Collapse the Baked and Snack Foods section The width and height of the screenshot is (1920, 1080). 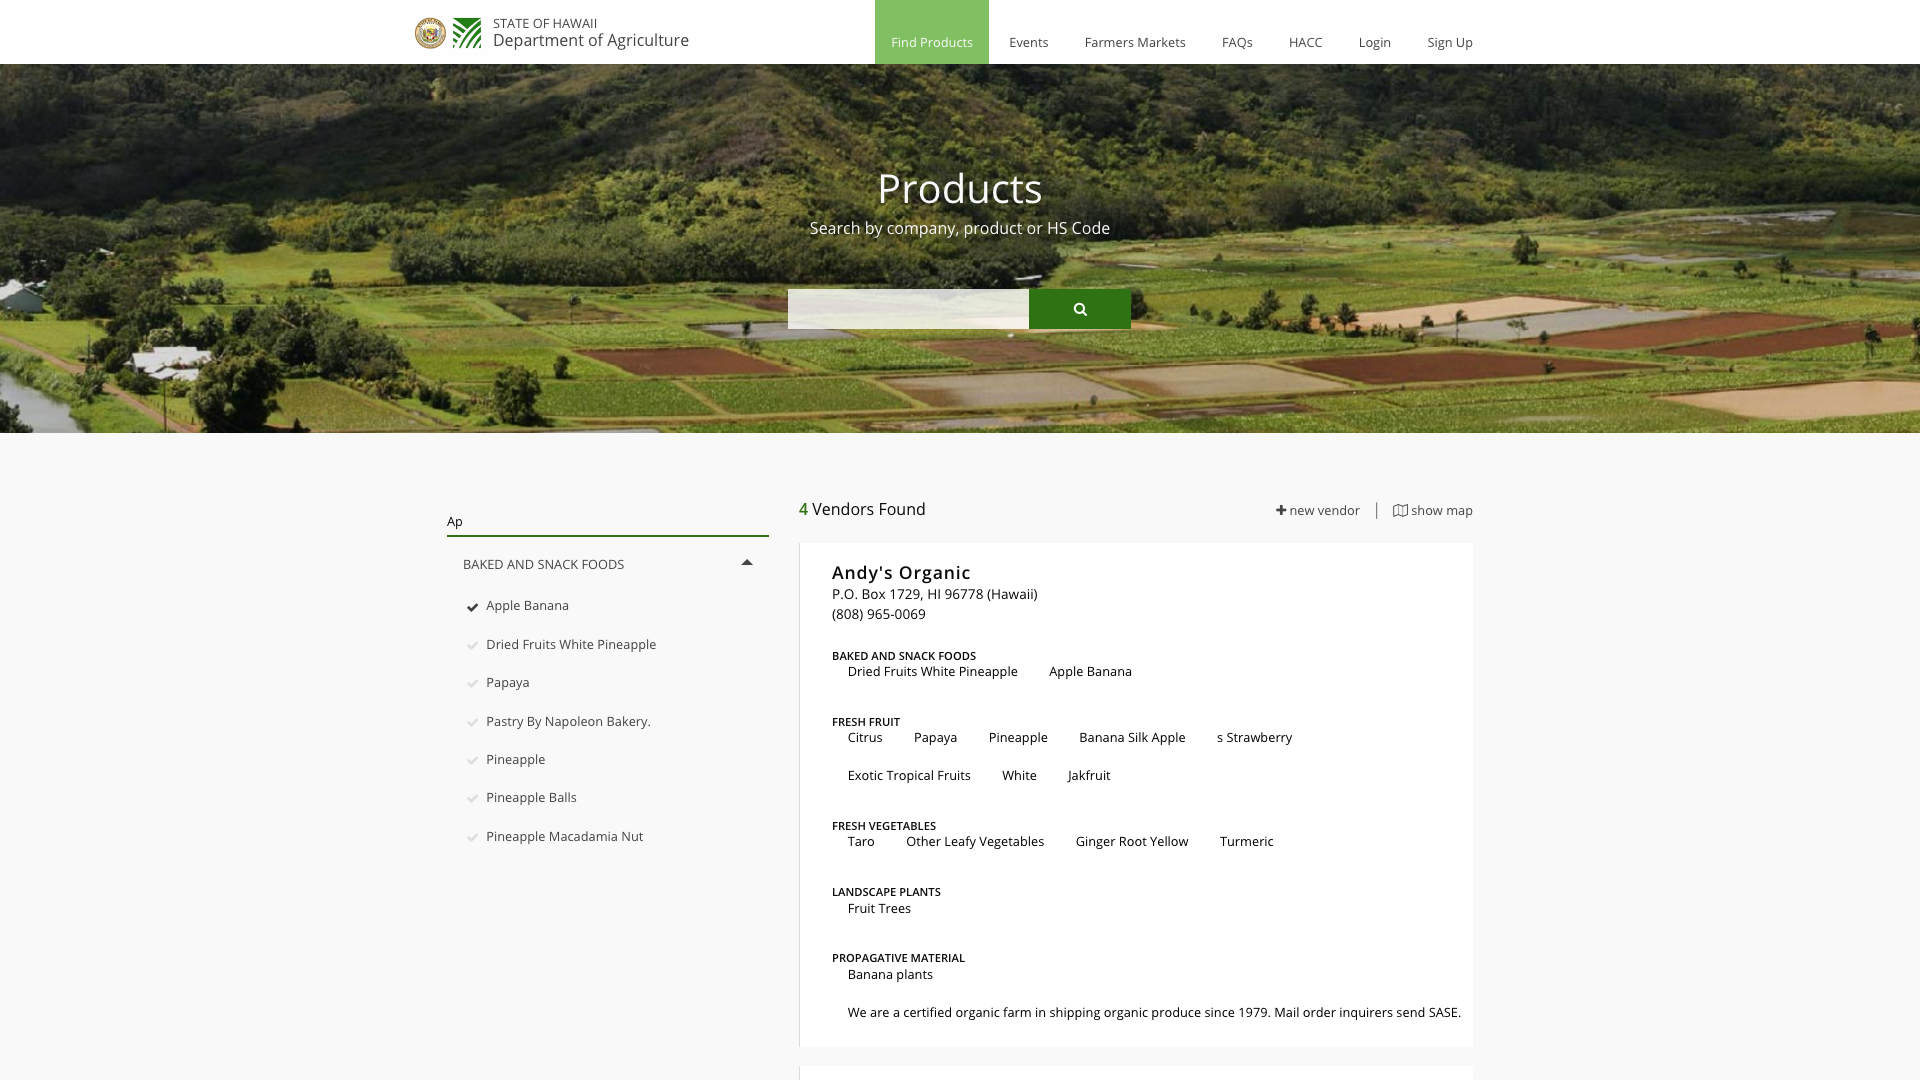746,564
